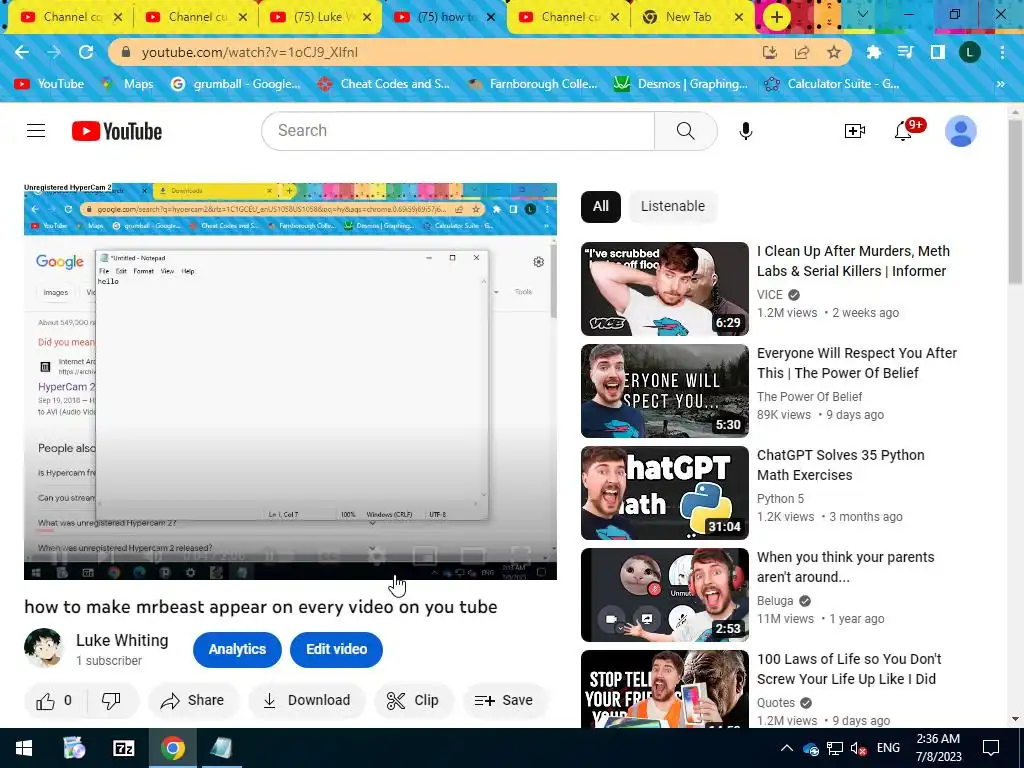The image size is (1024, 768).
Task: Open Chrome profile L avatar
Action: coord(970,52)
